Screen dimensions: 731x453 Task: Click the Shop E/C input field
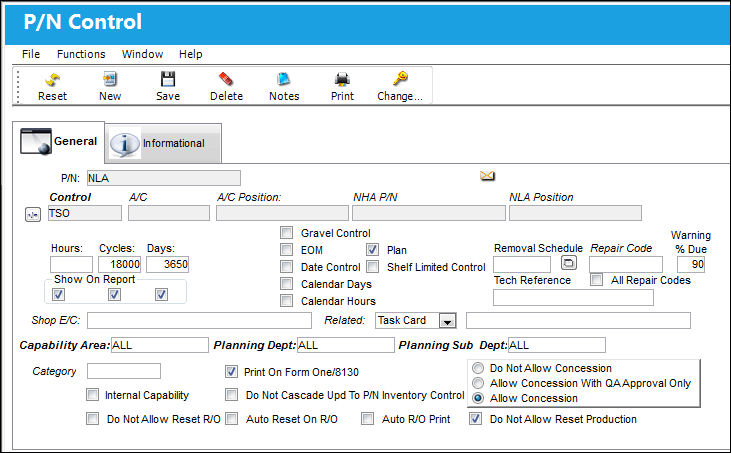pyautogui.click(x=199, y=321)
